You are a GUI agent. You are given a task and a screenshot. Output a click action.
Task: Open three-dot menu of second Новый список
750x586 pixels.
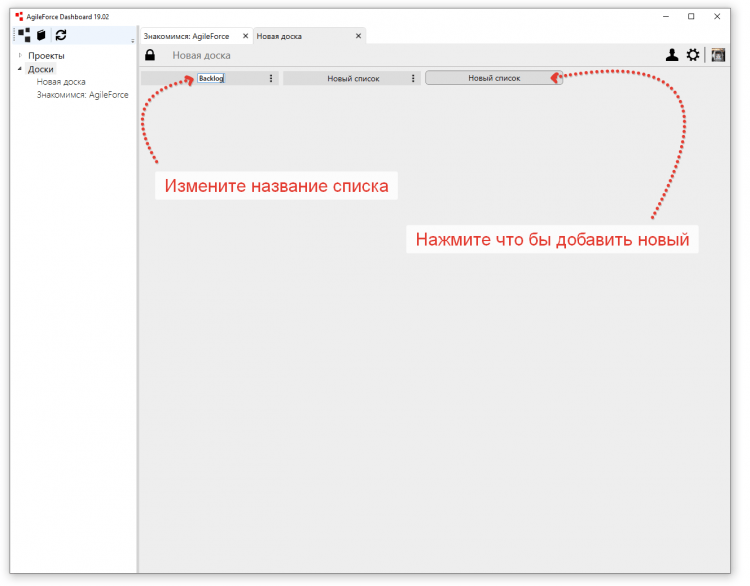pos(413,78)
